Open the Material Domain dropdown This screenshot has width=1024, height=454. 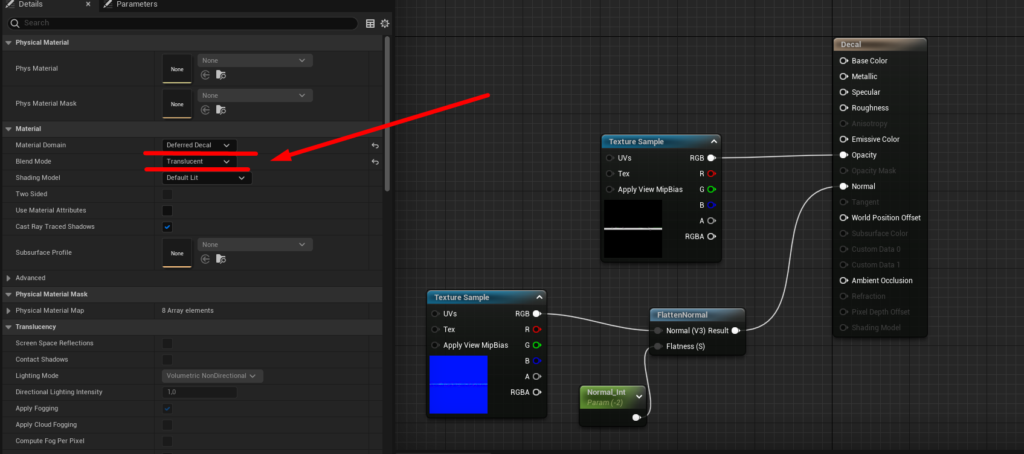point(199,145)
